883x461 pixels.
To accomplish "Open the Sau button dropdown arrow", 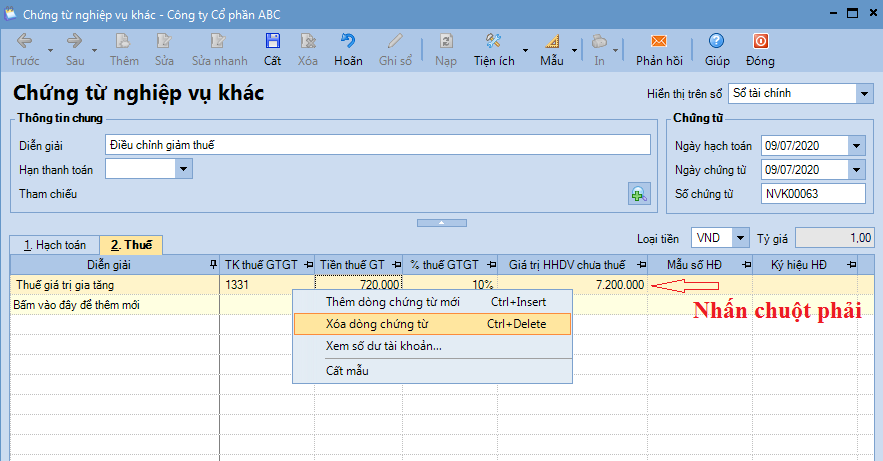I will tap(94, 50).
